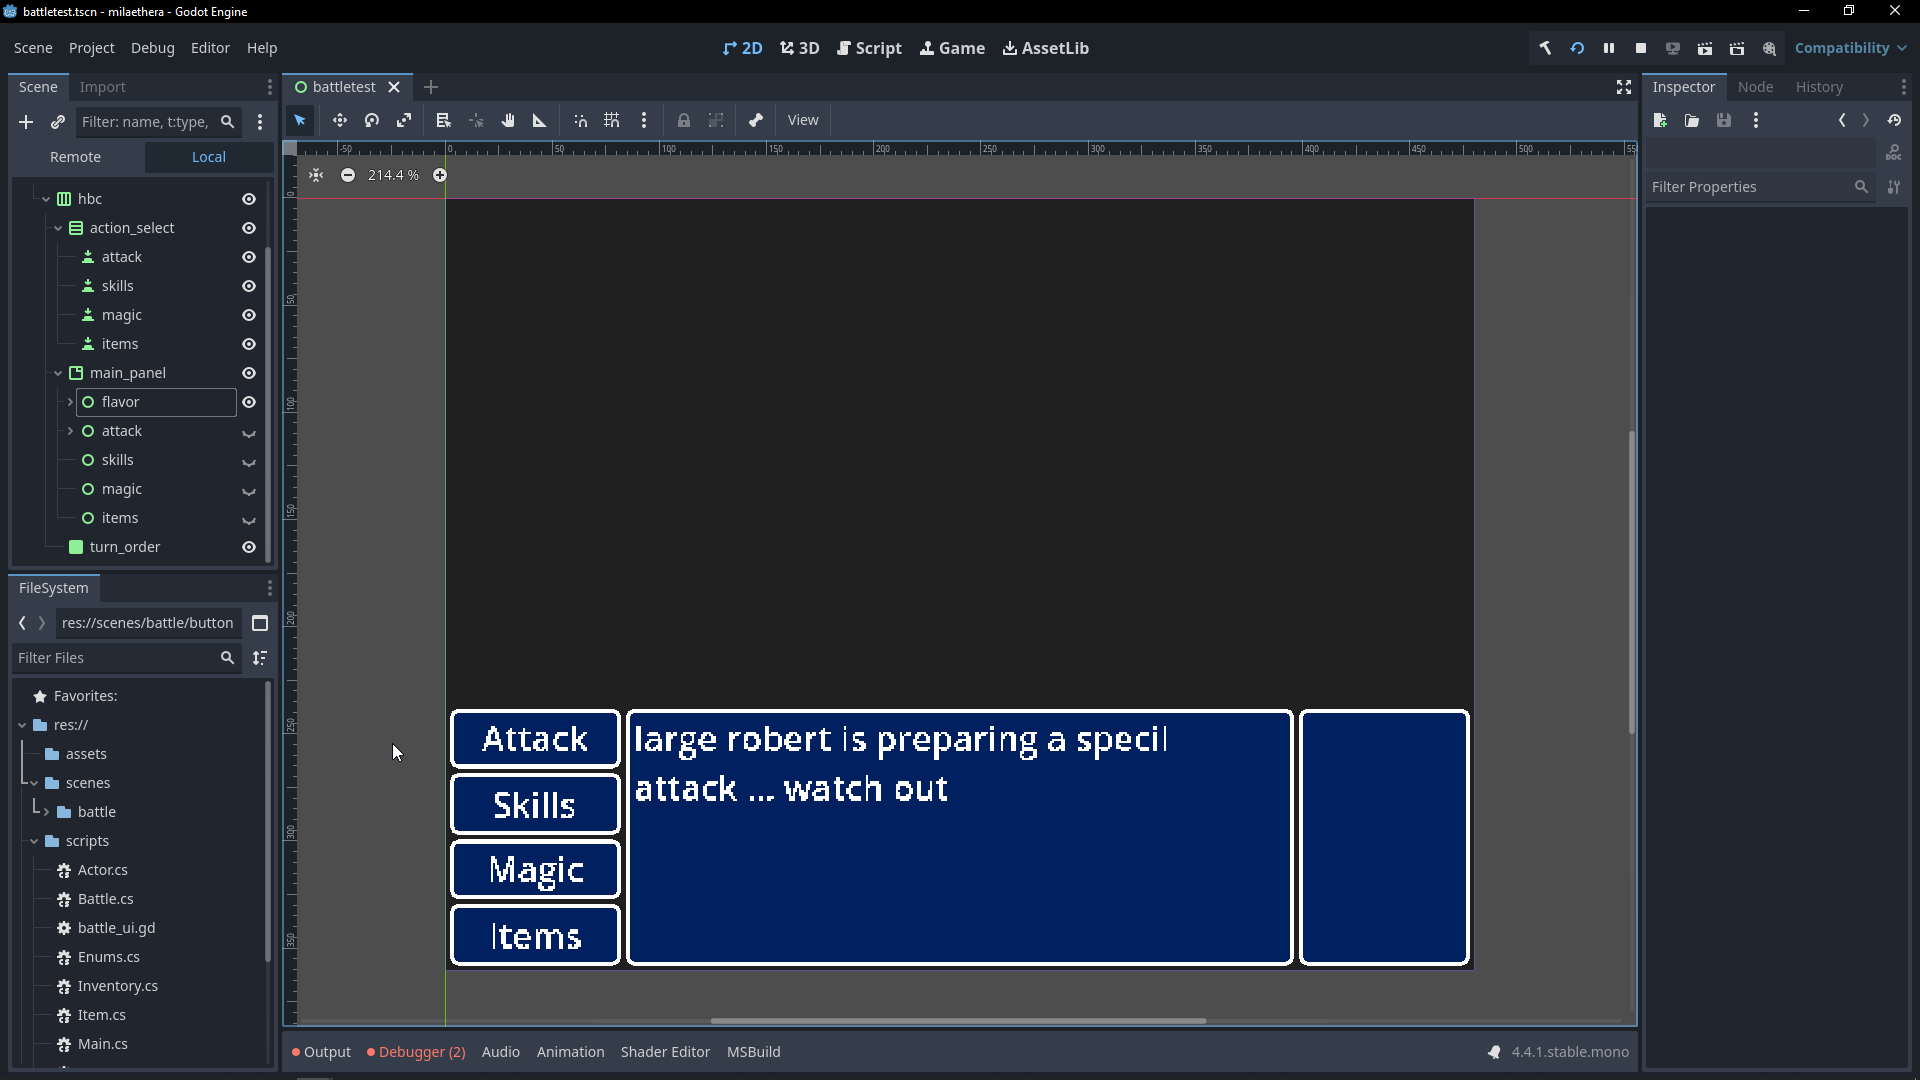
Task: Expand the flavor node in the scene tree
Action: click(x=70, y=402)
